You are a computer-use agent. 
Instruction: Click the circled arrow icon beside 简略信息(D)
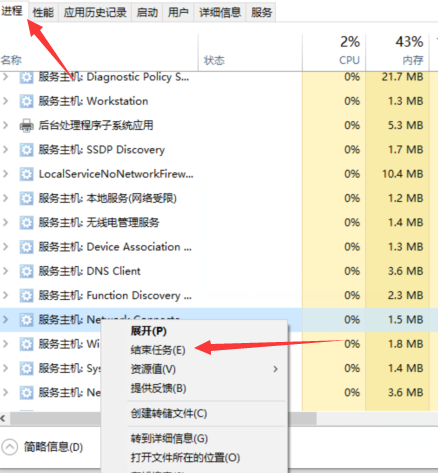click(10, 447)
